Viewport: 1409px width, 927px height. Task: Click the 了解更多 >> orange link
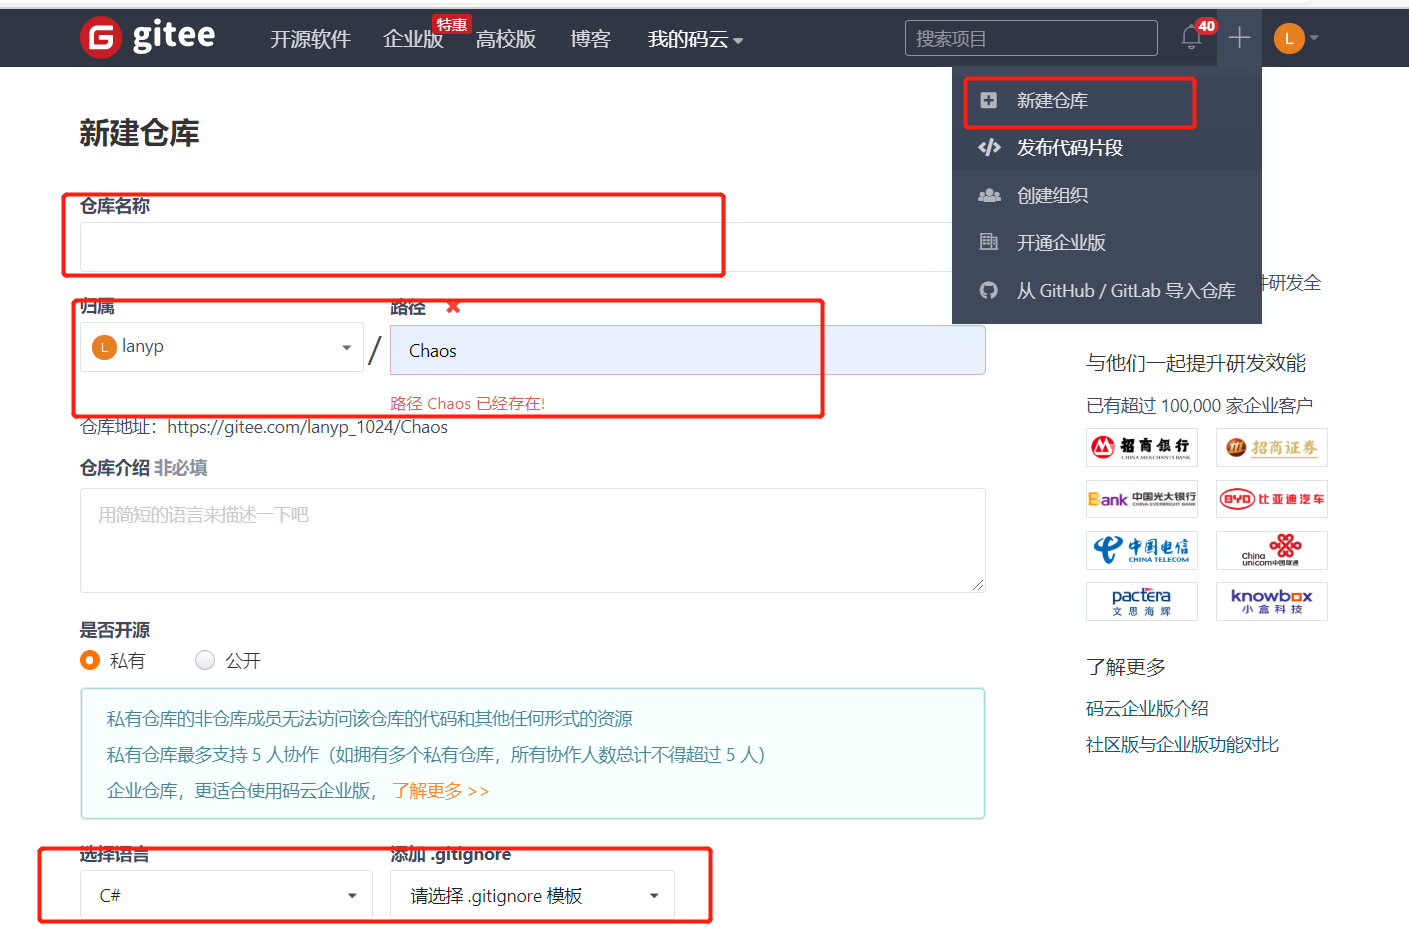pyautogui.click(x=440, y=791)
